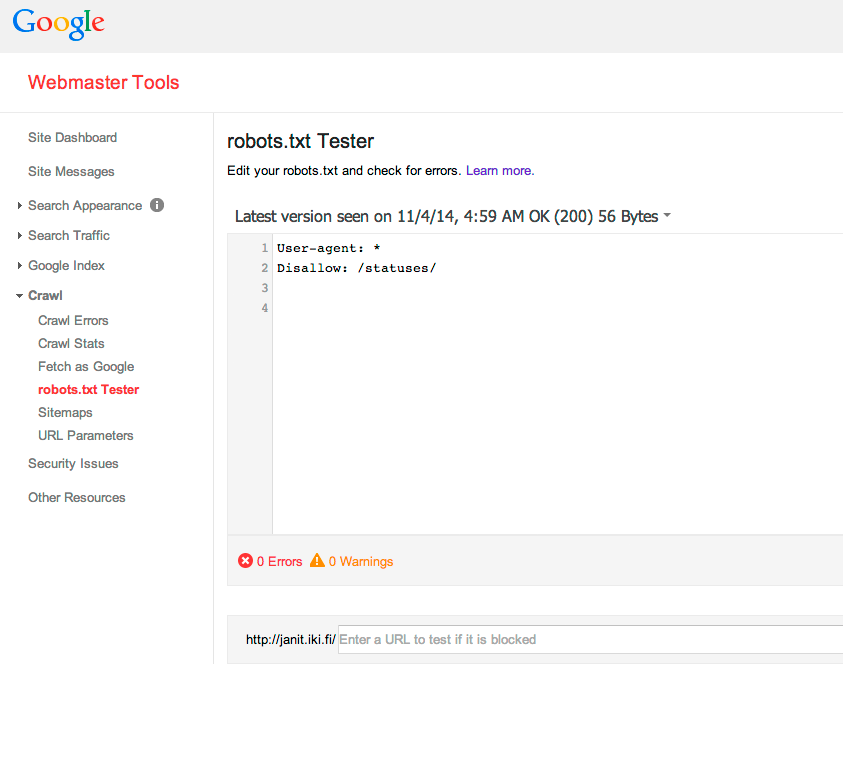Viewport: 843px width, 768px height.
Task: Click line number 4 in the editor gutter
Action: coord(265,308)
